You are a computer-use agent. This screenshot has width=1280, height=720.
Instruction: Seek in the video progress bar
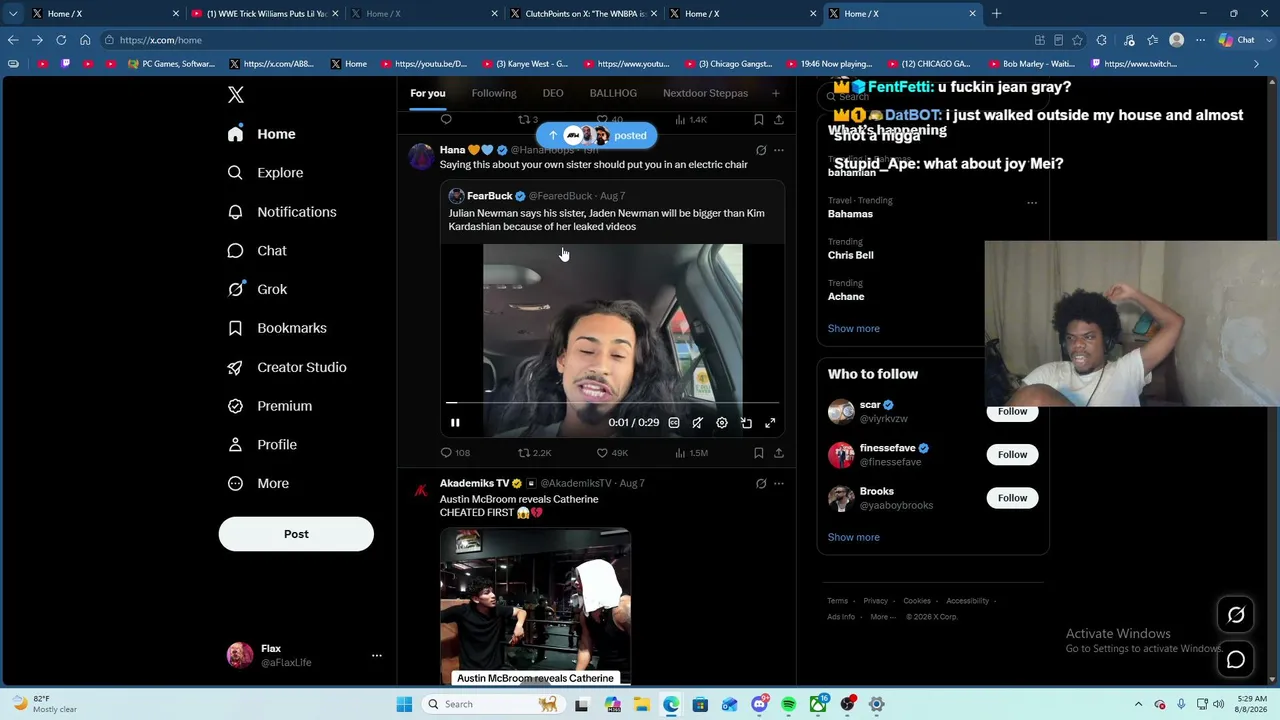[x=612, y=403]
